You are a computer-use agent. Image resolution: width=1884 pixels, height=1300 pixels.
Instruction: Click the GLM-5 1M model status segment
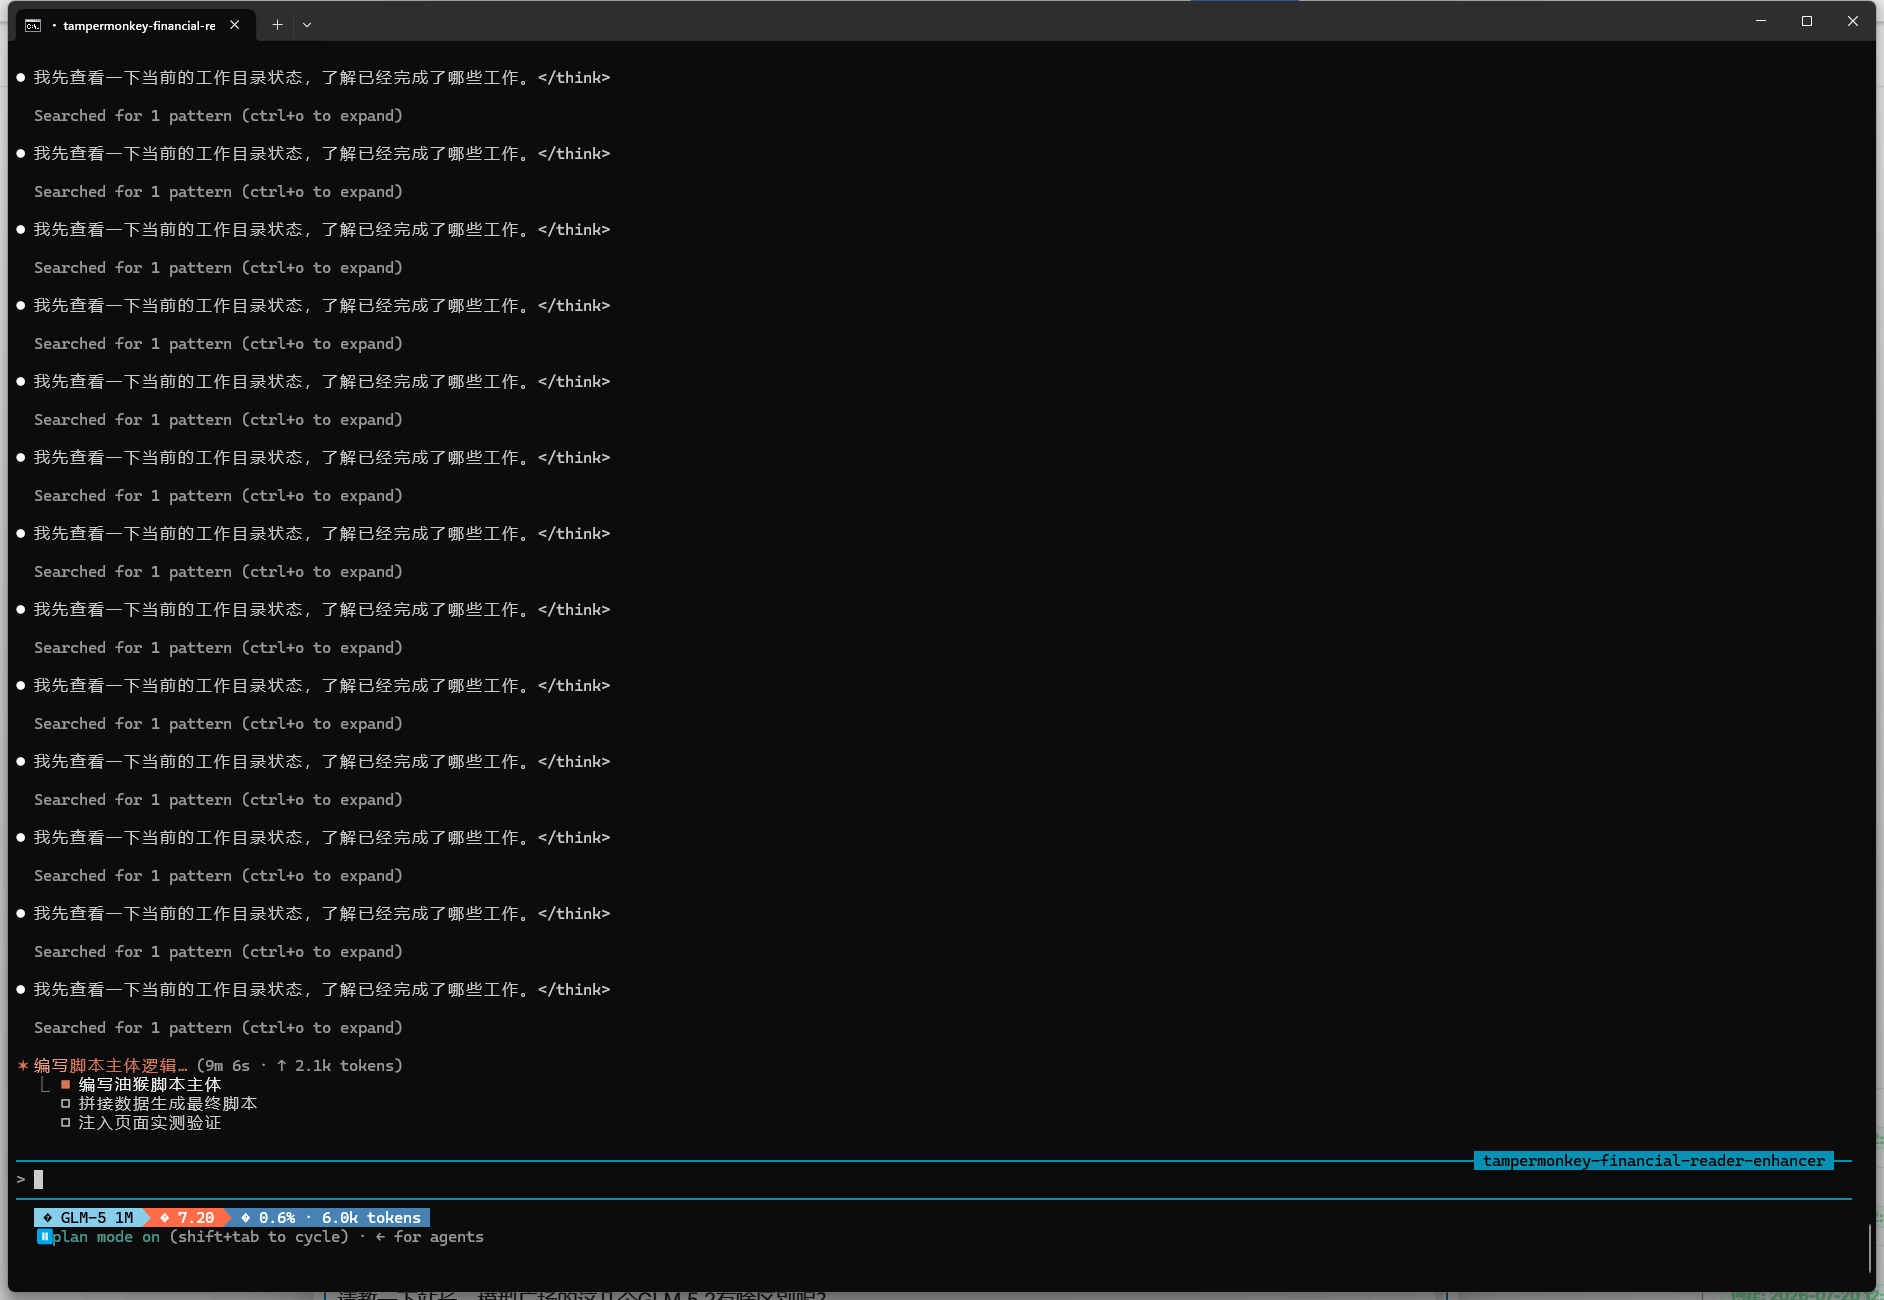(90, 1217)
